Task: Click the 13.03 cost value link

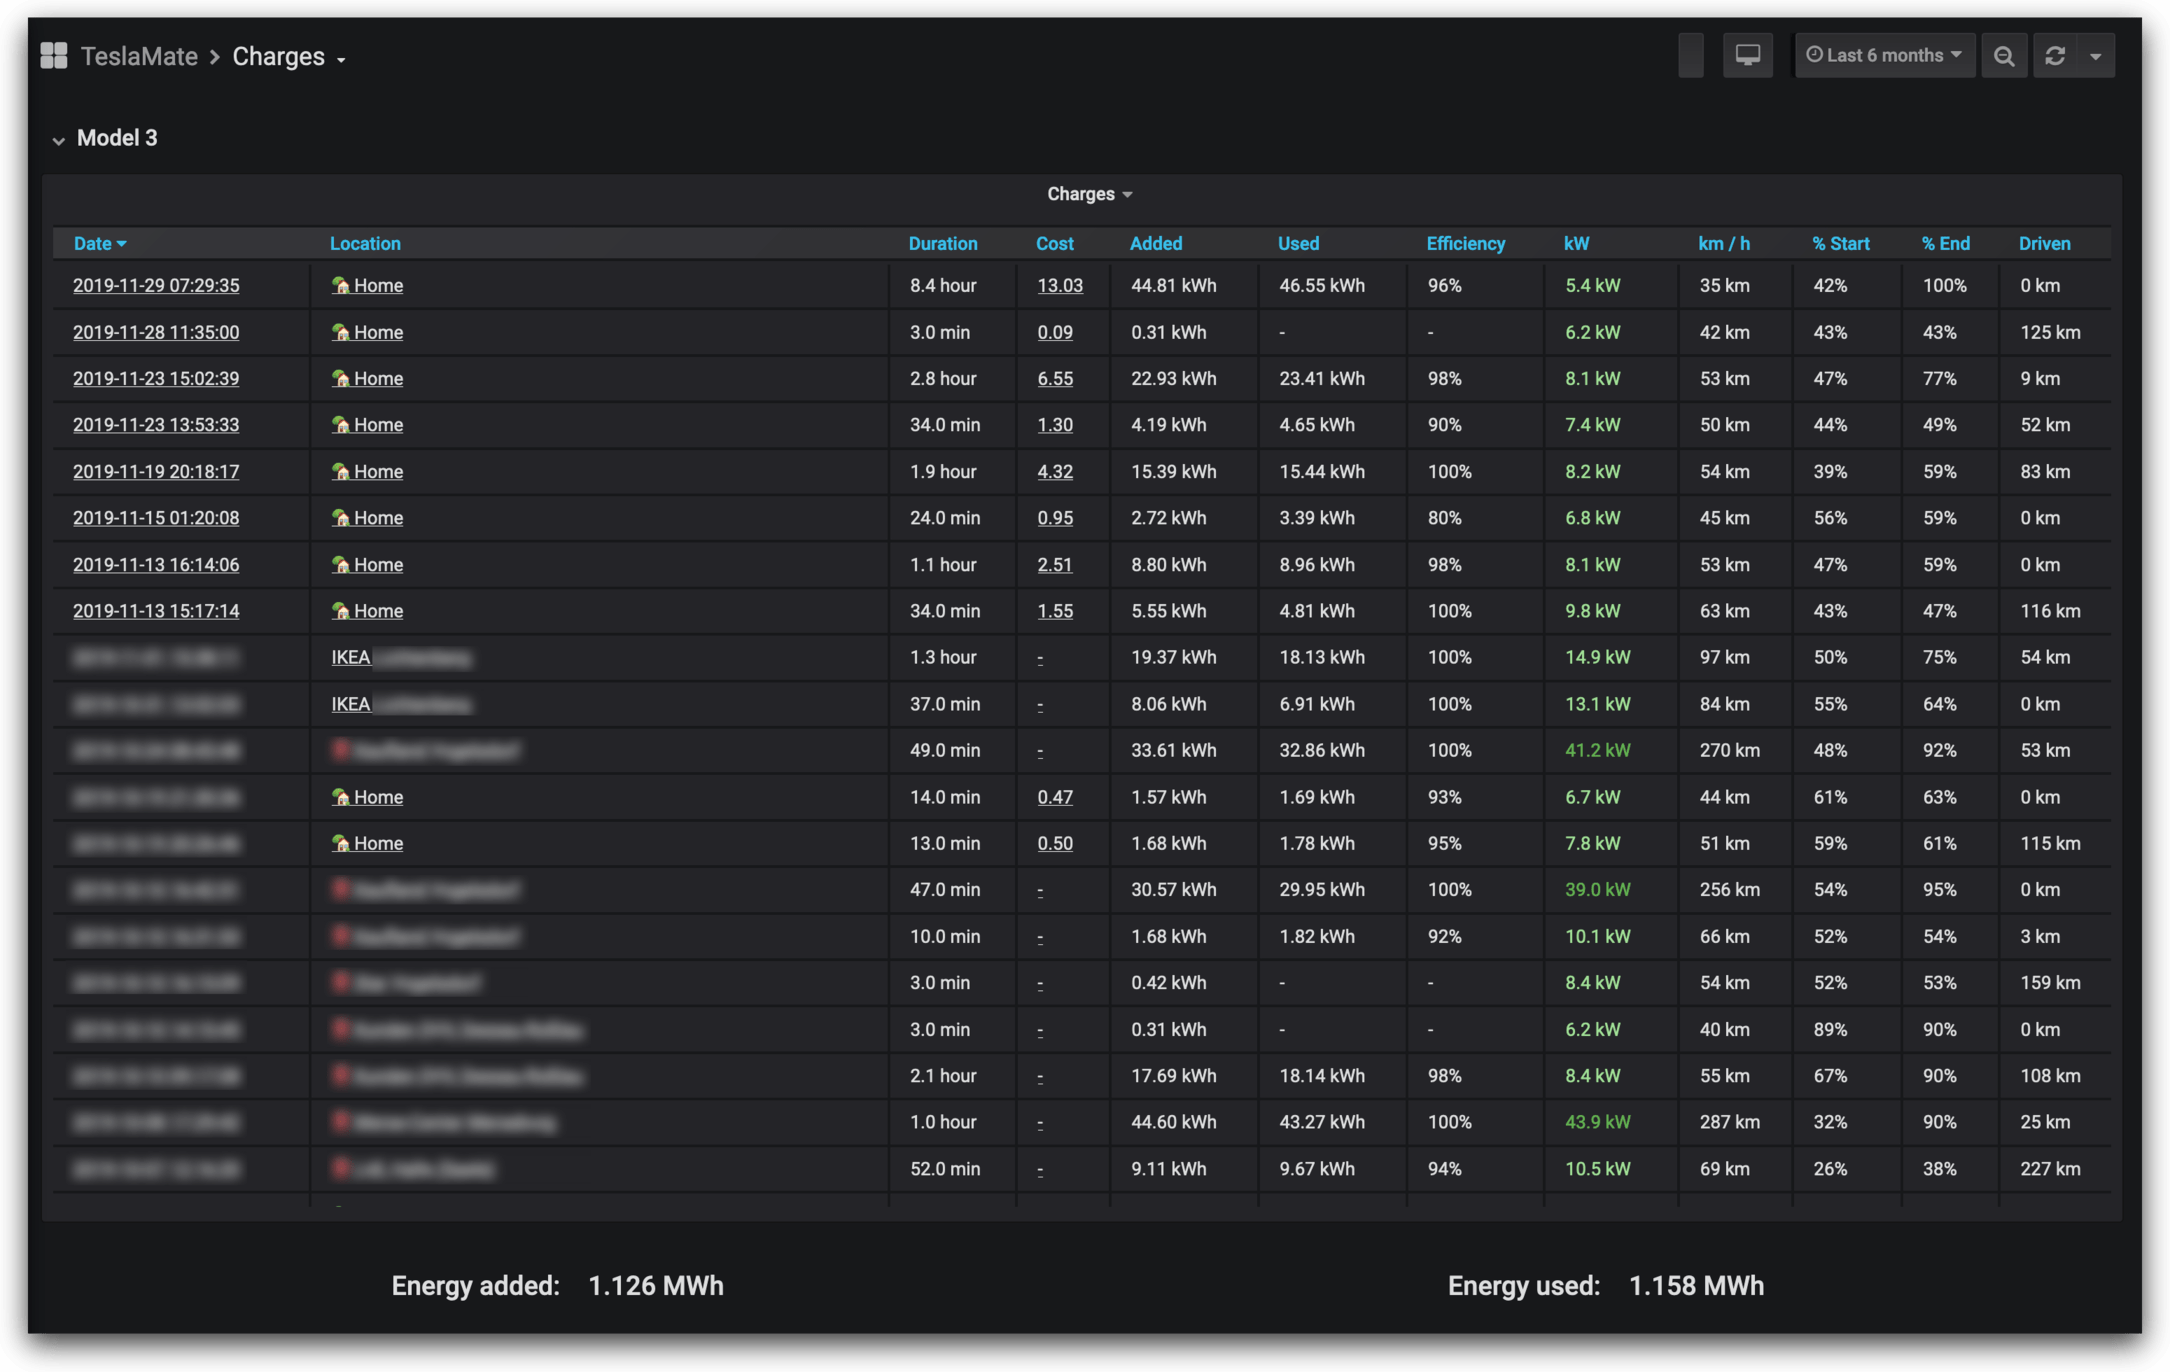Action: (1059, 286)
